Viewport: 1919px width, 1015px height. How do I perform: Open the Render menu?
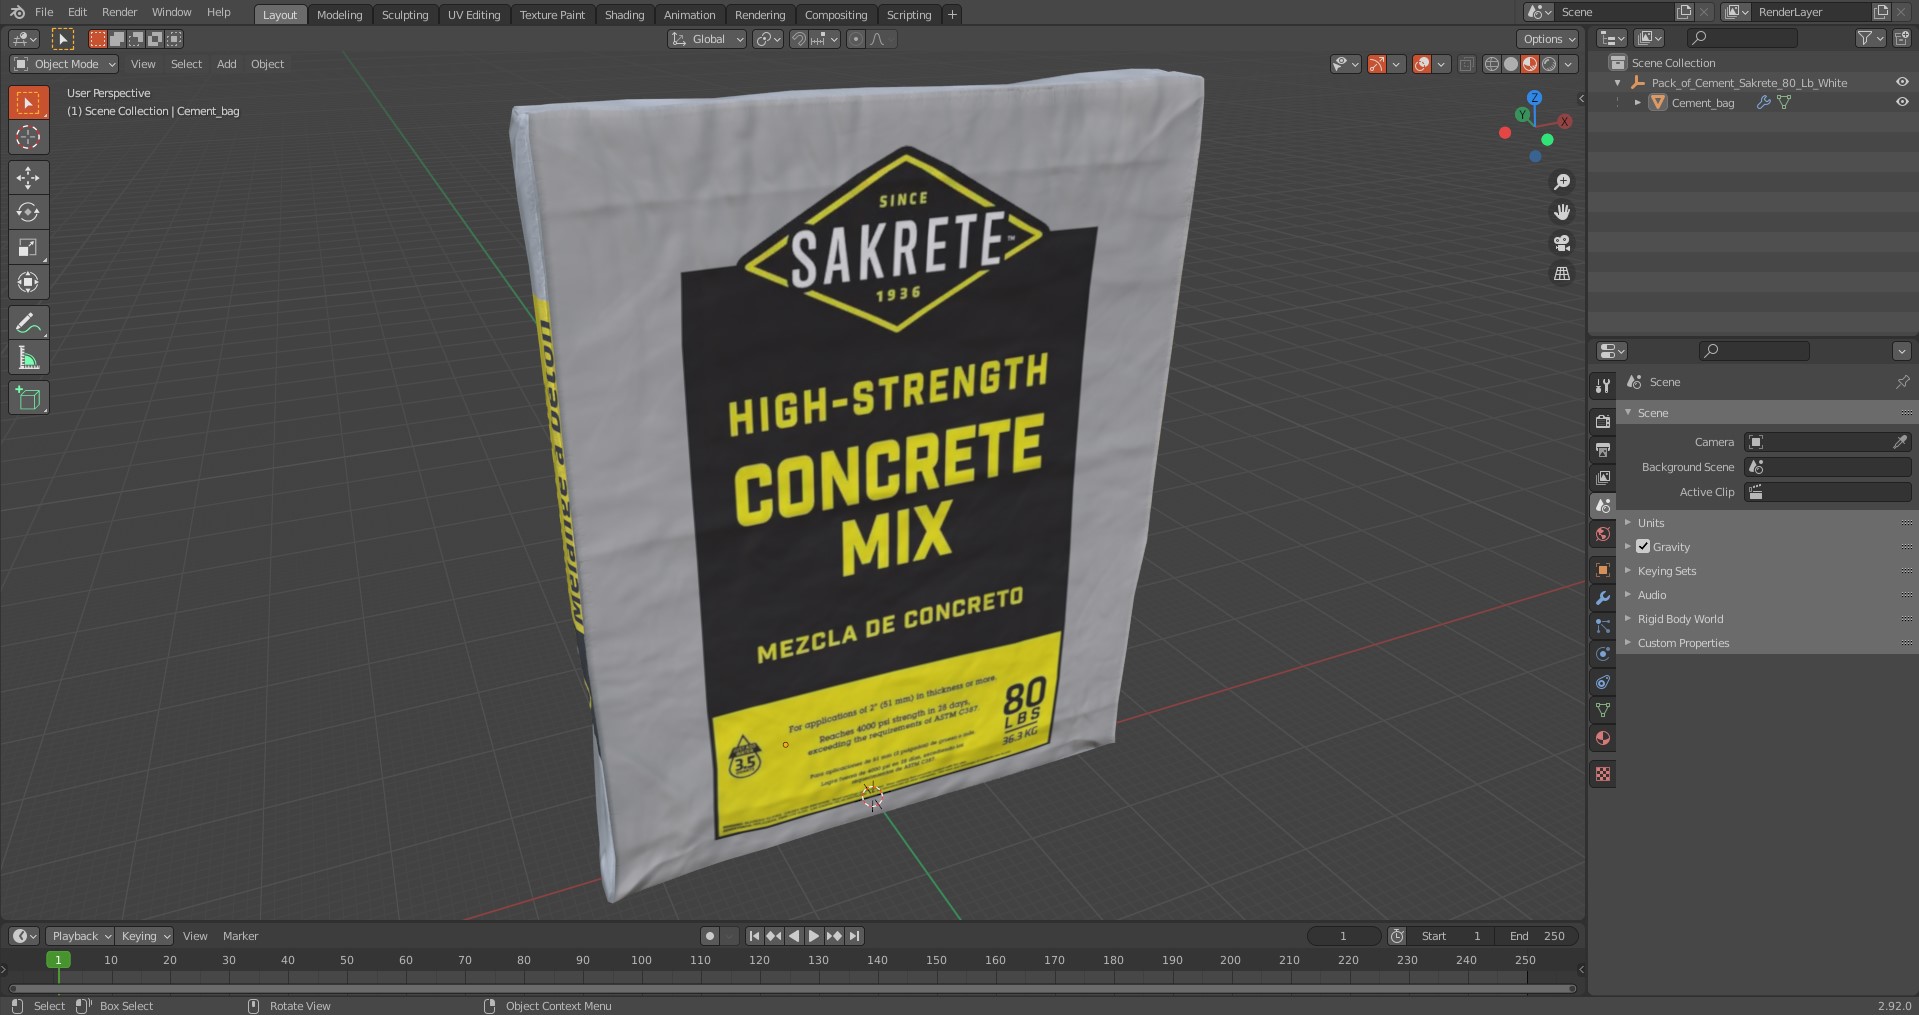(119, 12)
